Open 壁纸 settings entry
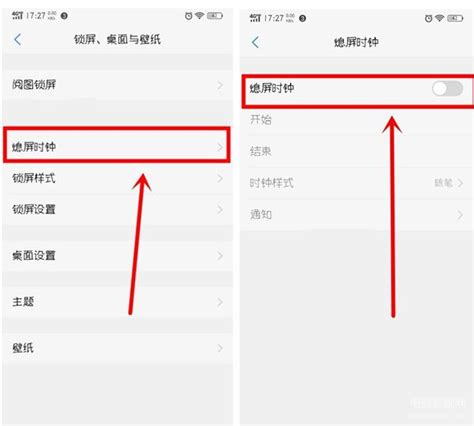The height and width of the screenshot is (426, 474). [118, 348]
